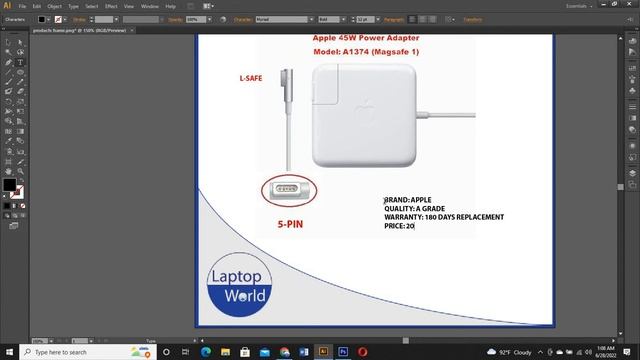Align paragraph text center

point(422,19)
